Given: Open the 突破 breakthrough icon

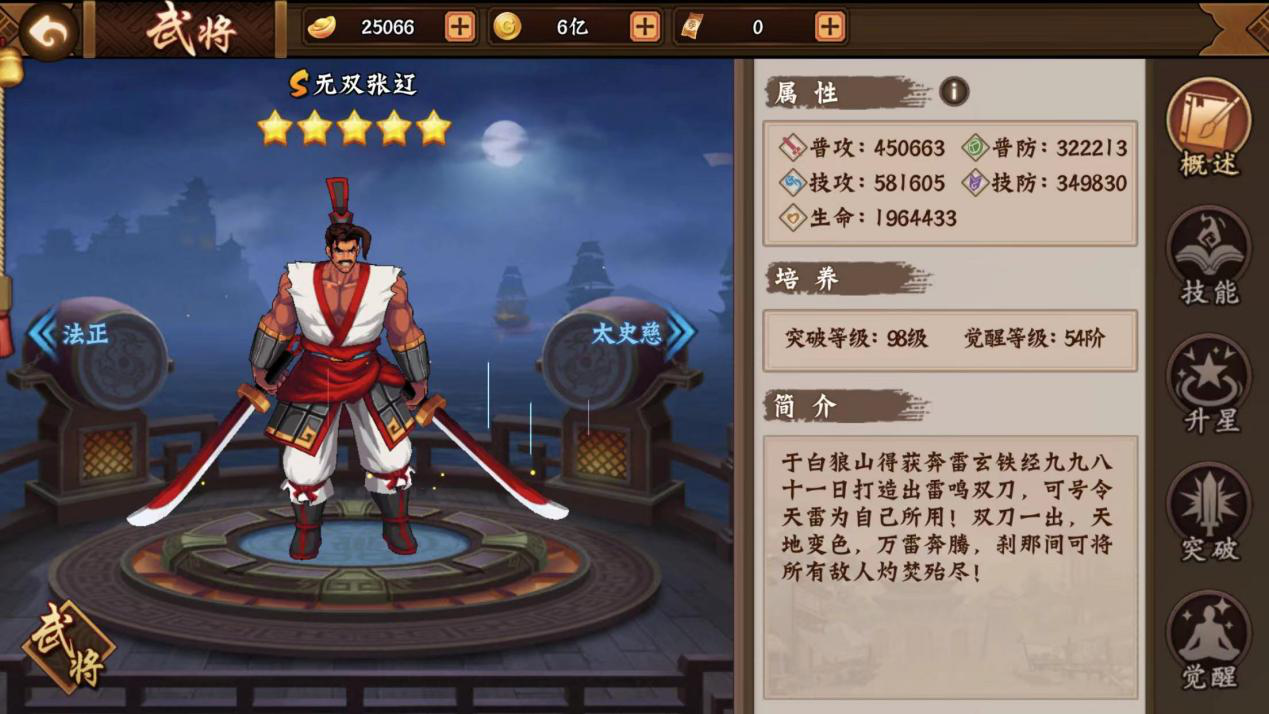Looking at the screenshot, I should click(x=1209, y=512).
